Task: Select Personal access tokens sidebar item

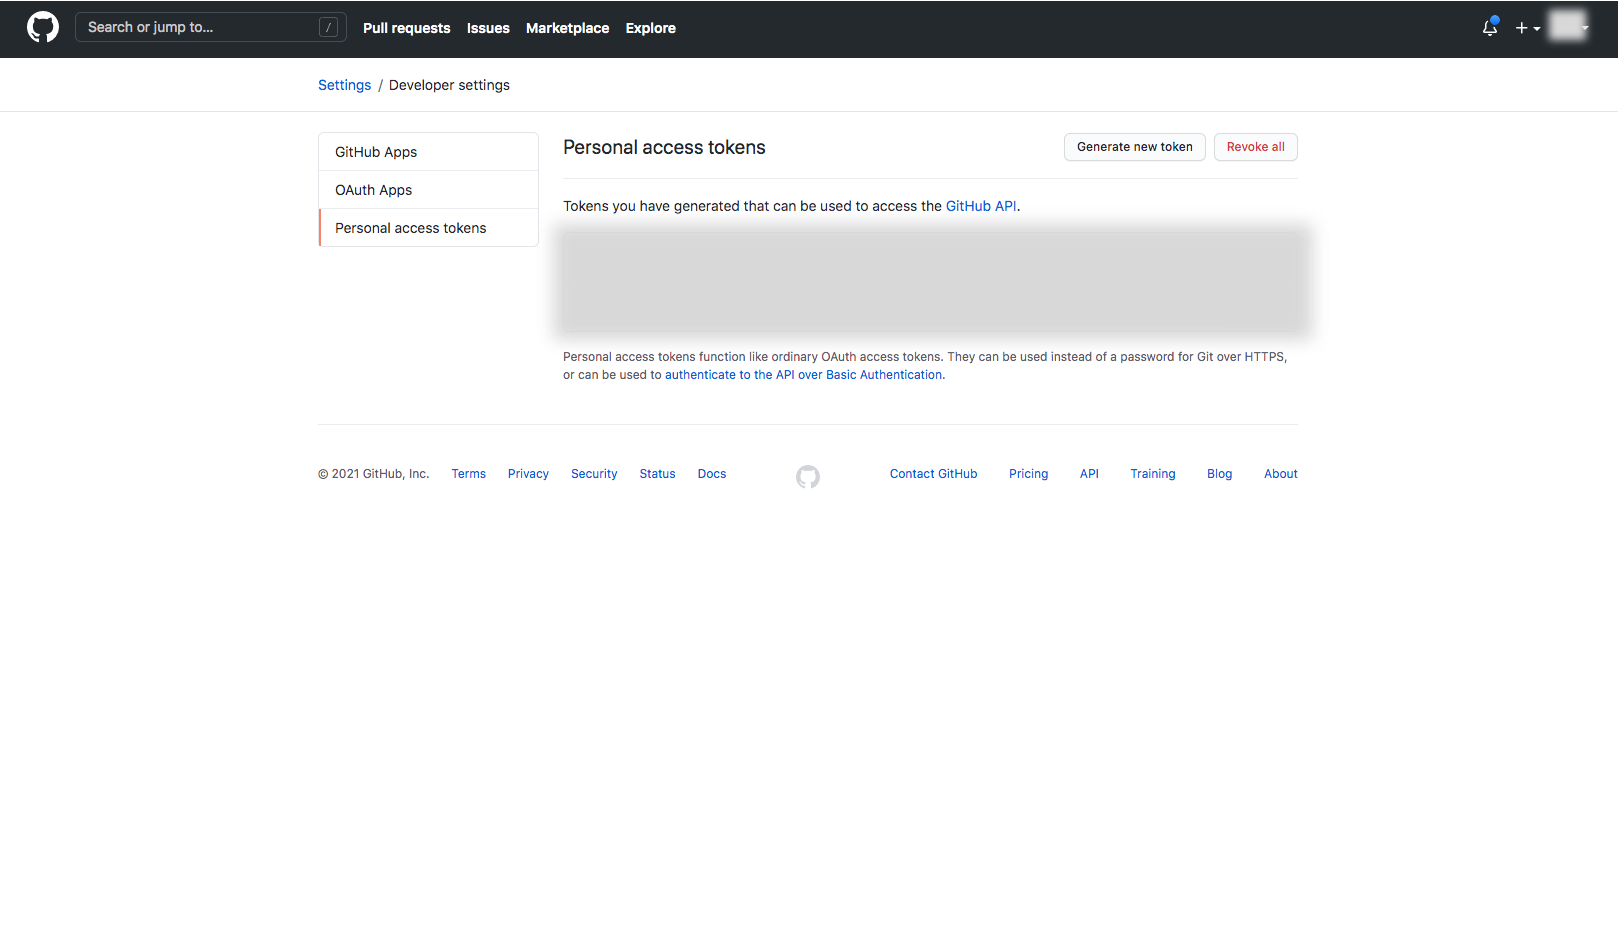Action: click(428, 228)
